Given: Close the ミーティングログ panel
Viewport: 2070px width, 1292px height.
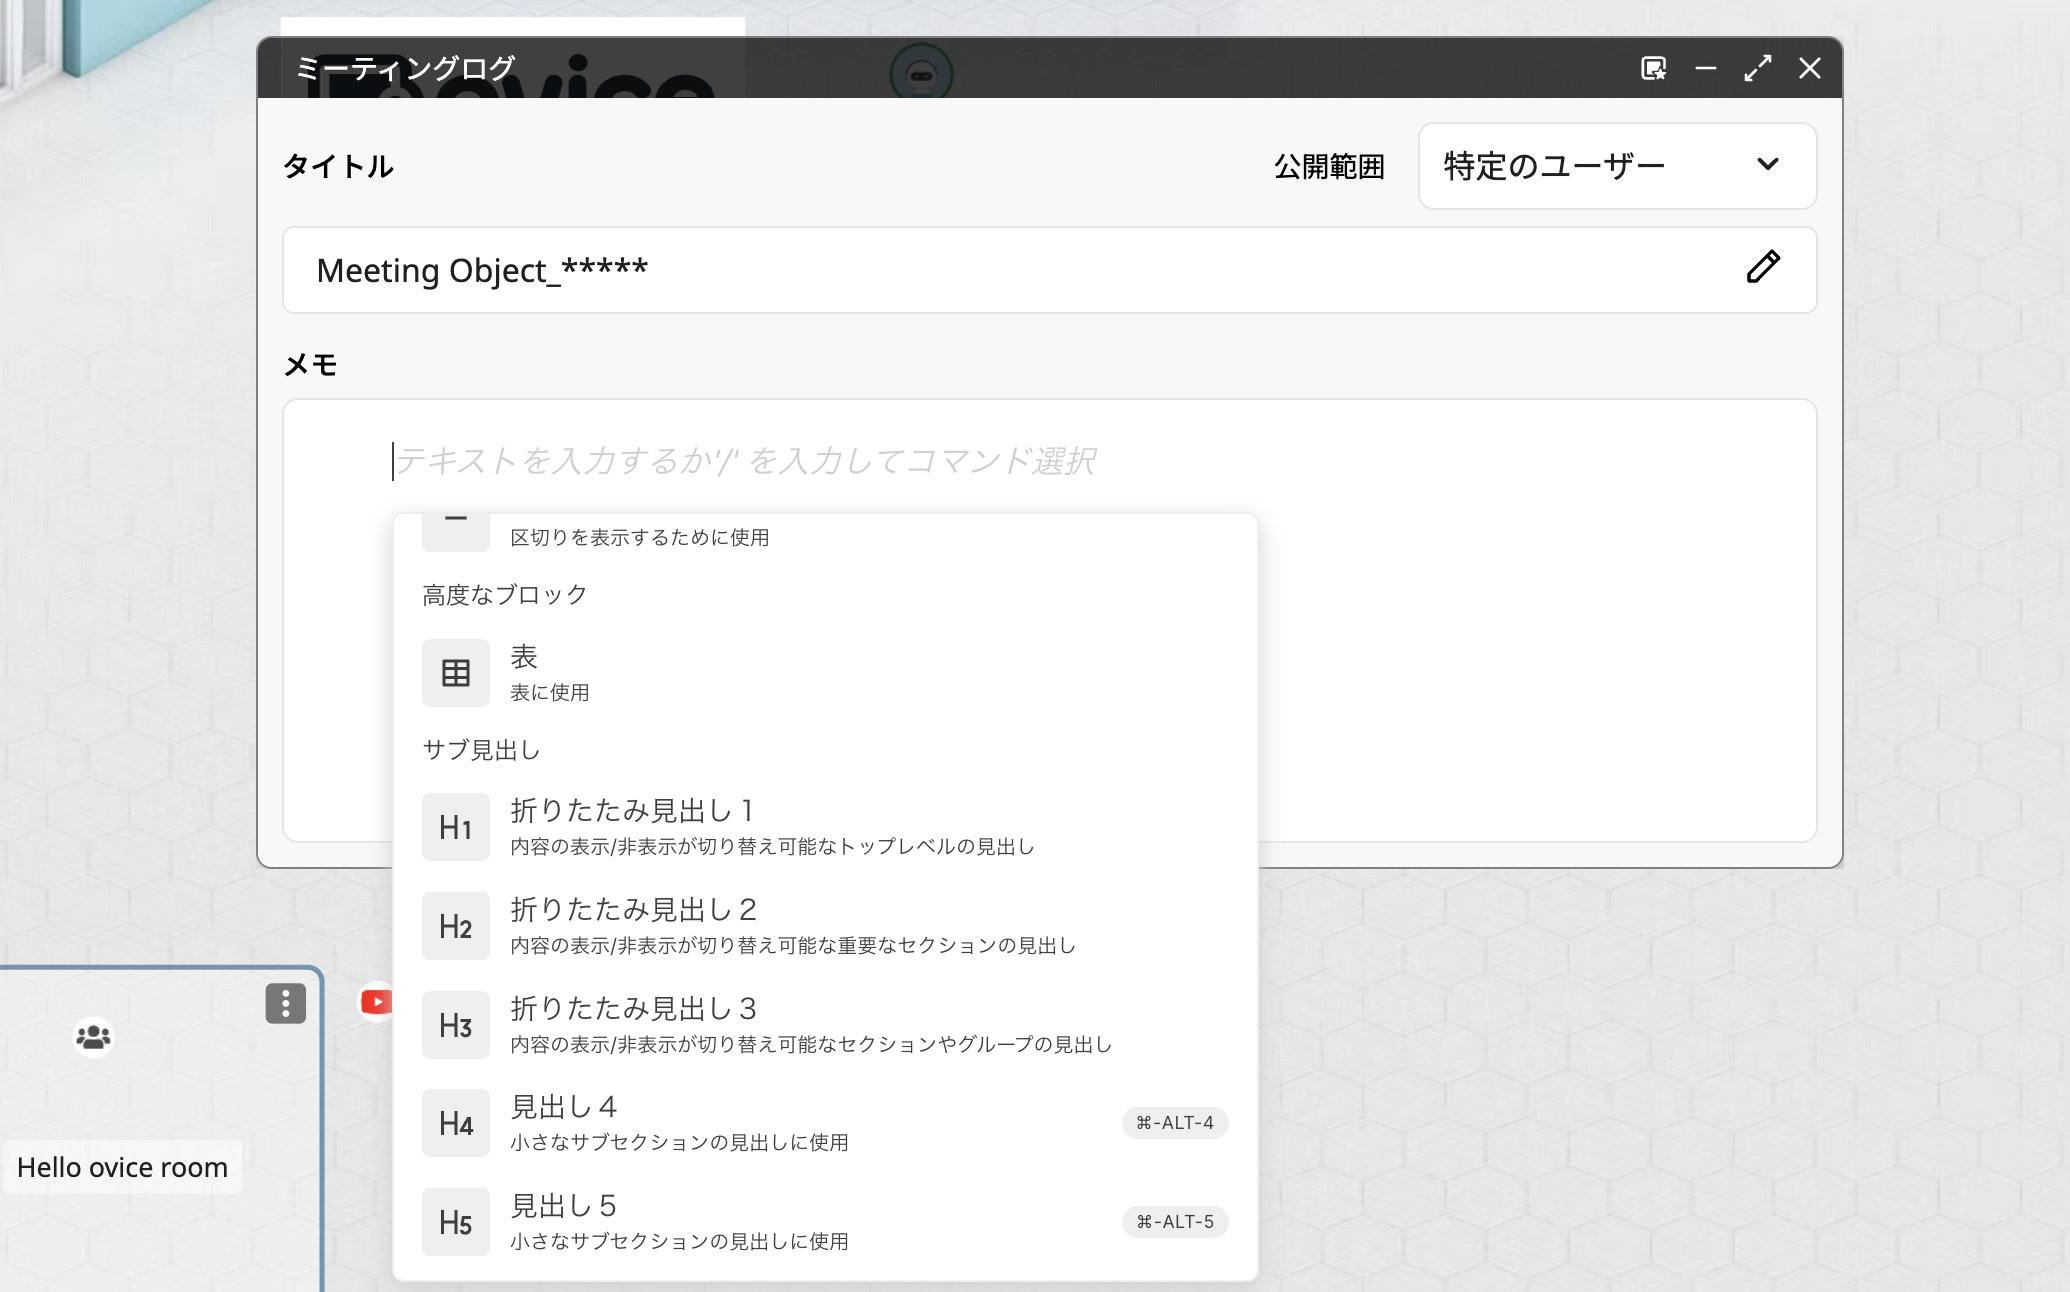Looking at the screenshot, I should pos(1810,68).
